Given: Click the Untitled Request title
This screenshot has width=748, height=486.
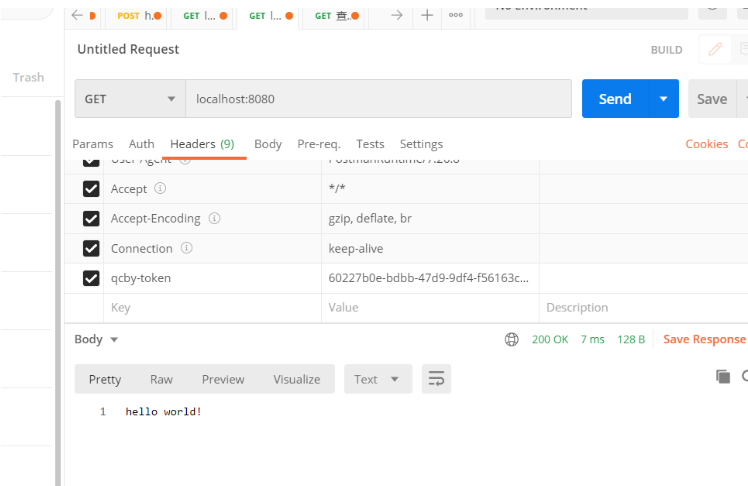Looking at the screenshot, I should point(128,49).
